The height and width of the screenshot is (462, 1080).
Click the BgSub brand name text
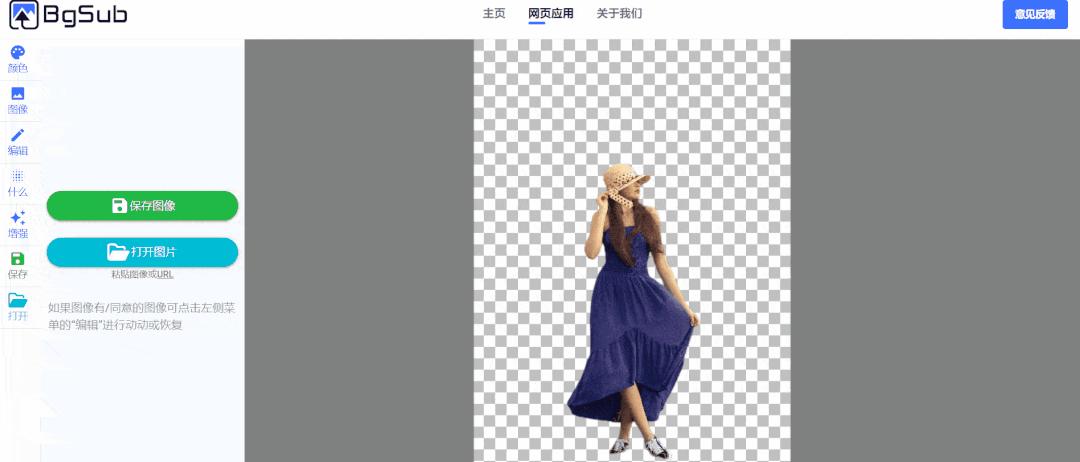84,15
